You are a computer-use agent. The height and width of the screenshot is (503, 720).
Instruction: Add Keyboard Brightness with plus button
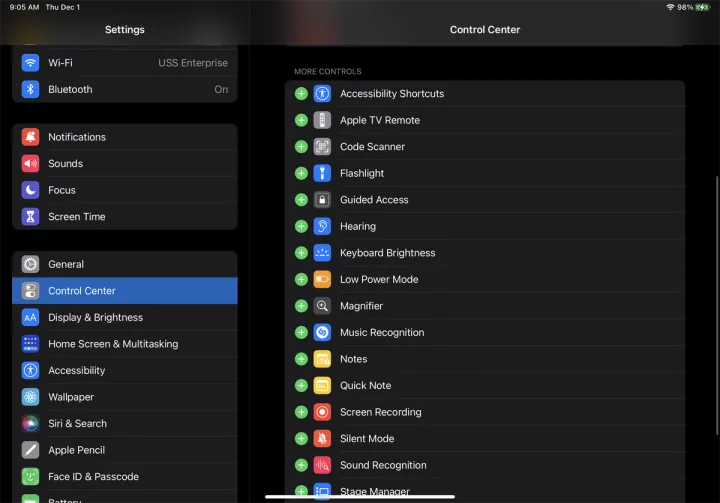coord(301,253)
